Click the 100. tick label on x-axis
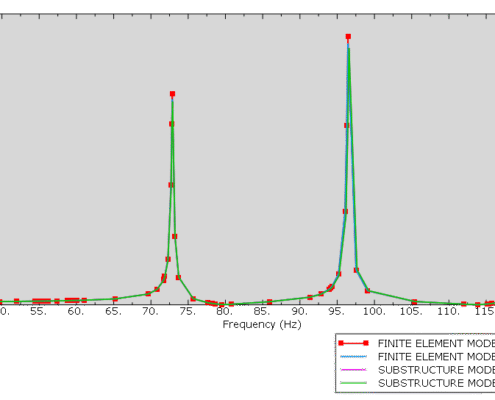495x400 pixels. point(374,312)
